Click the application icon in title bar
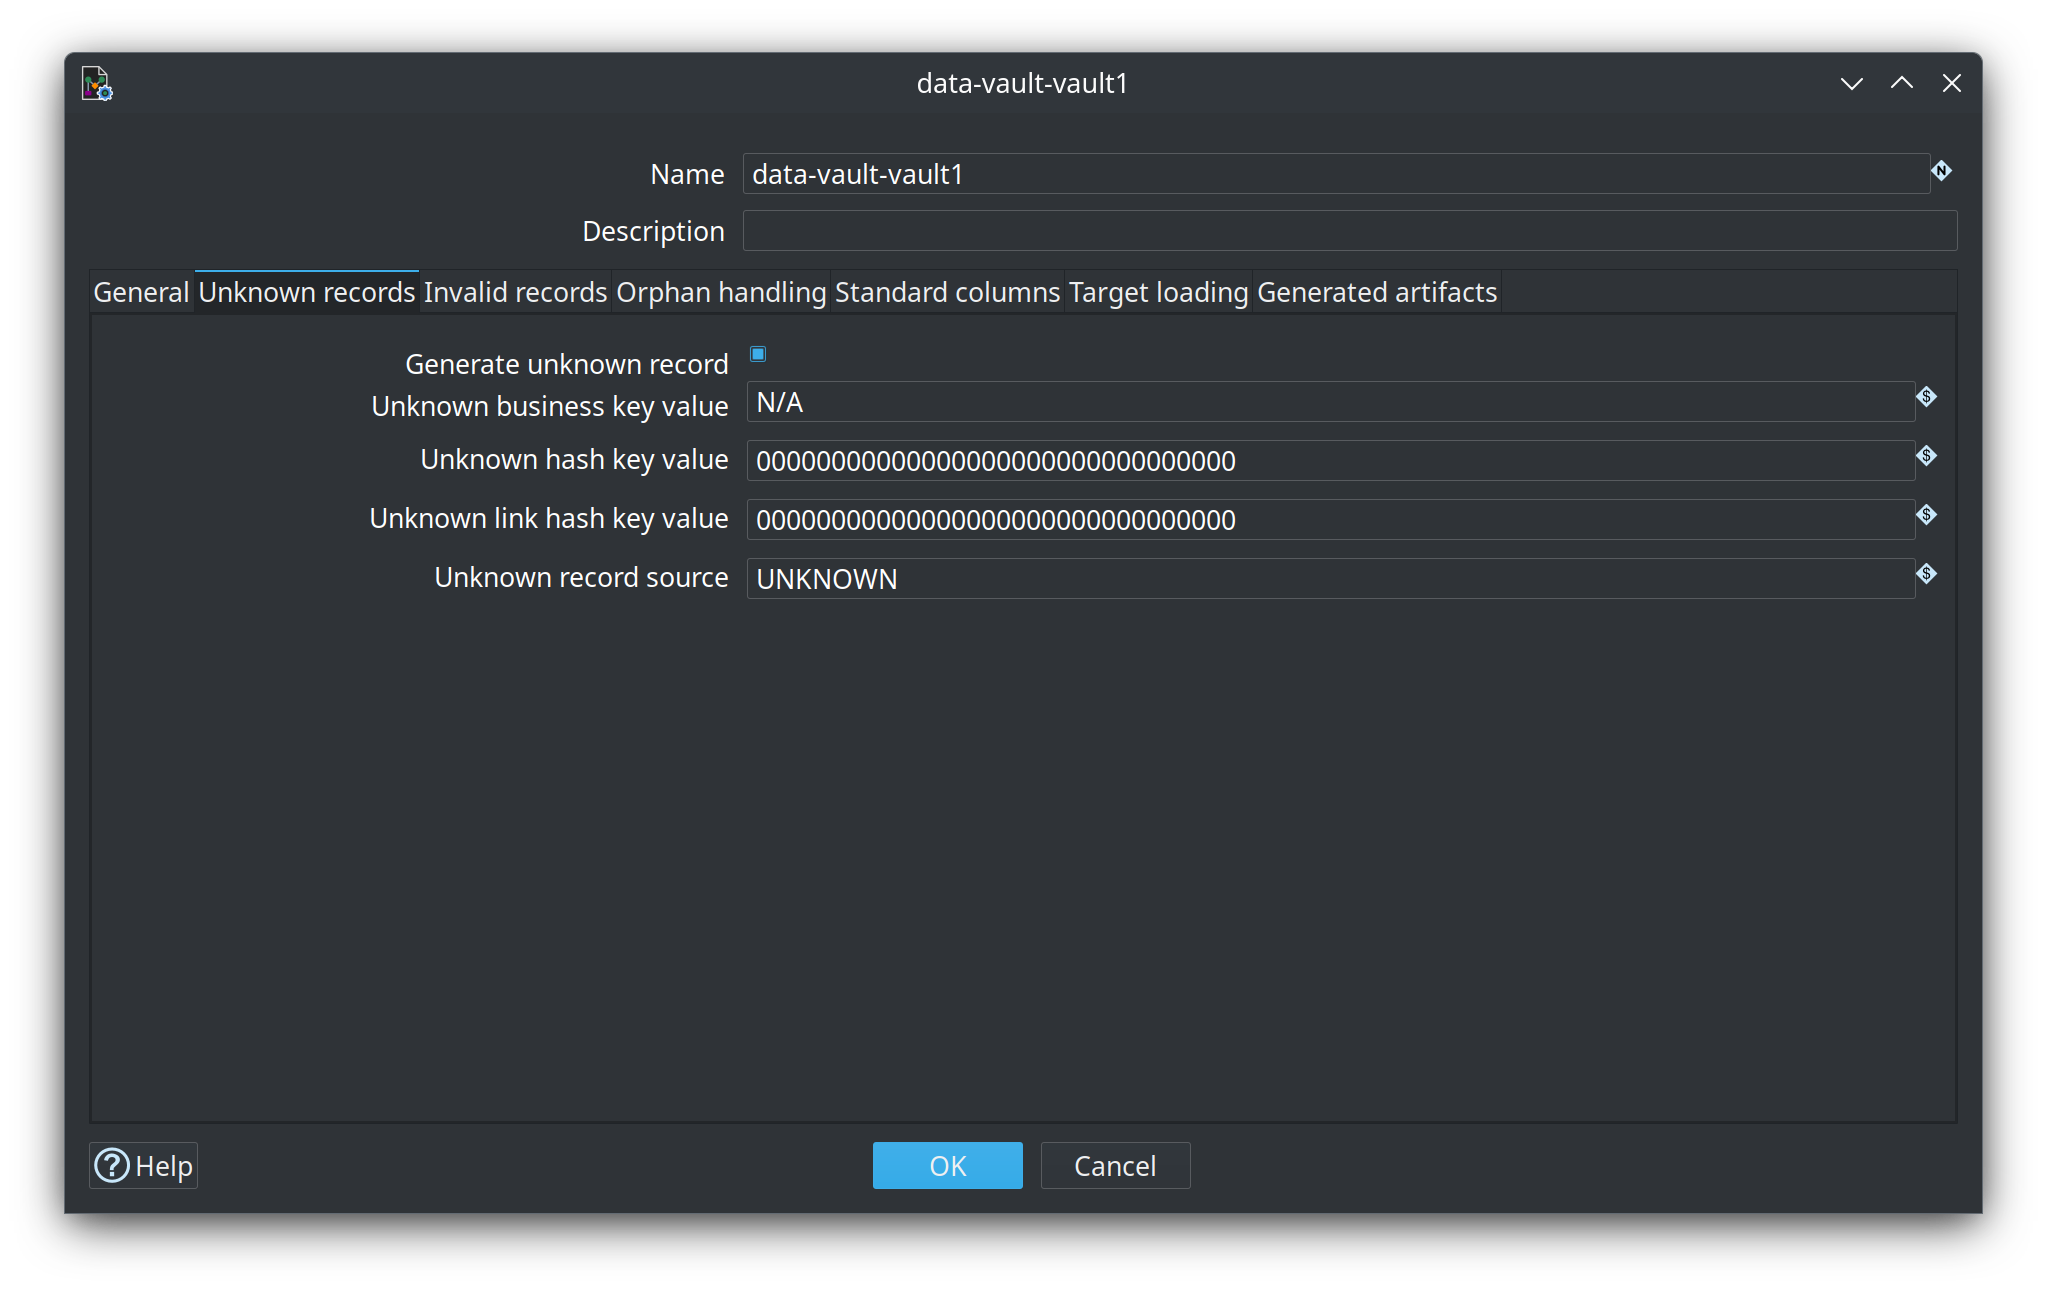The height and width of the screenshot is (1290, 2047). [x=97, y=83]
